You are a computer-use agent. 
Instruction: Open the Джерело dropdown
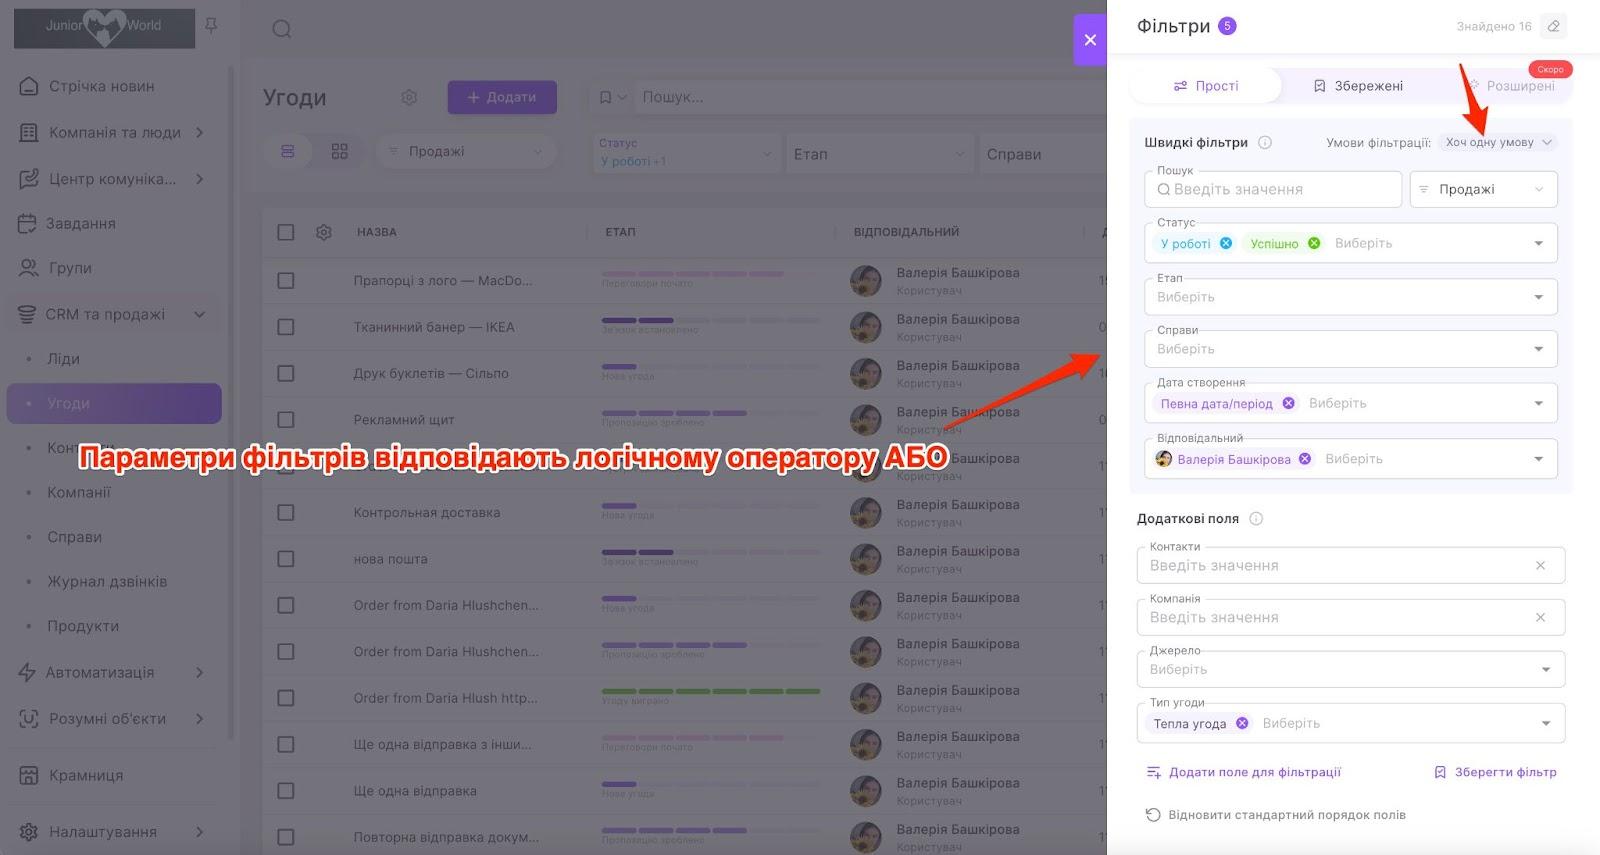click(x=1351, y=669)
